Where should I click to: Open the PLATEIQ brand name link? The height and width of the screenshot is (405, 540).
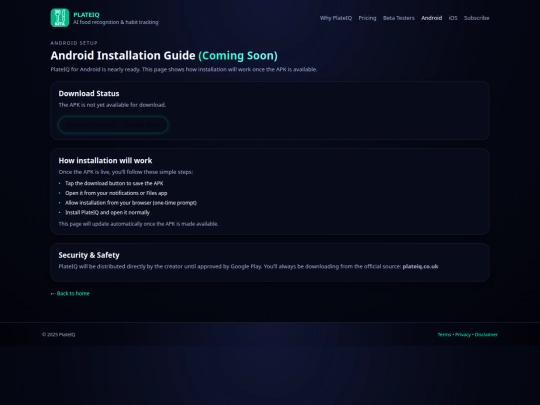point(86,15)
